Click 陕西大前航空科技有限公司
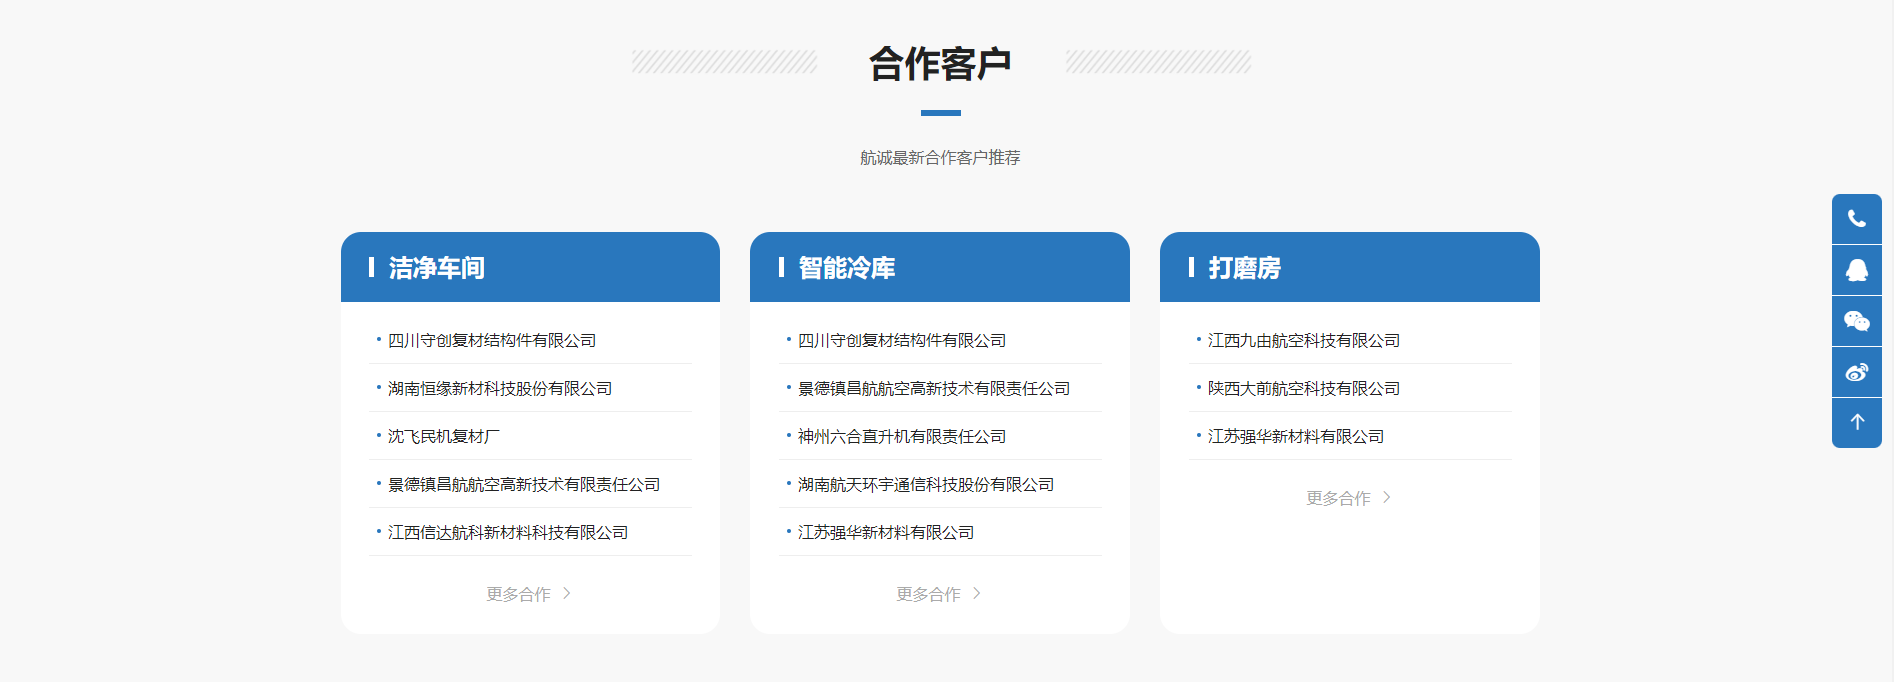 point(1304,389)
